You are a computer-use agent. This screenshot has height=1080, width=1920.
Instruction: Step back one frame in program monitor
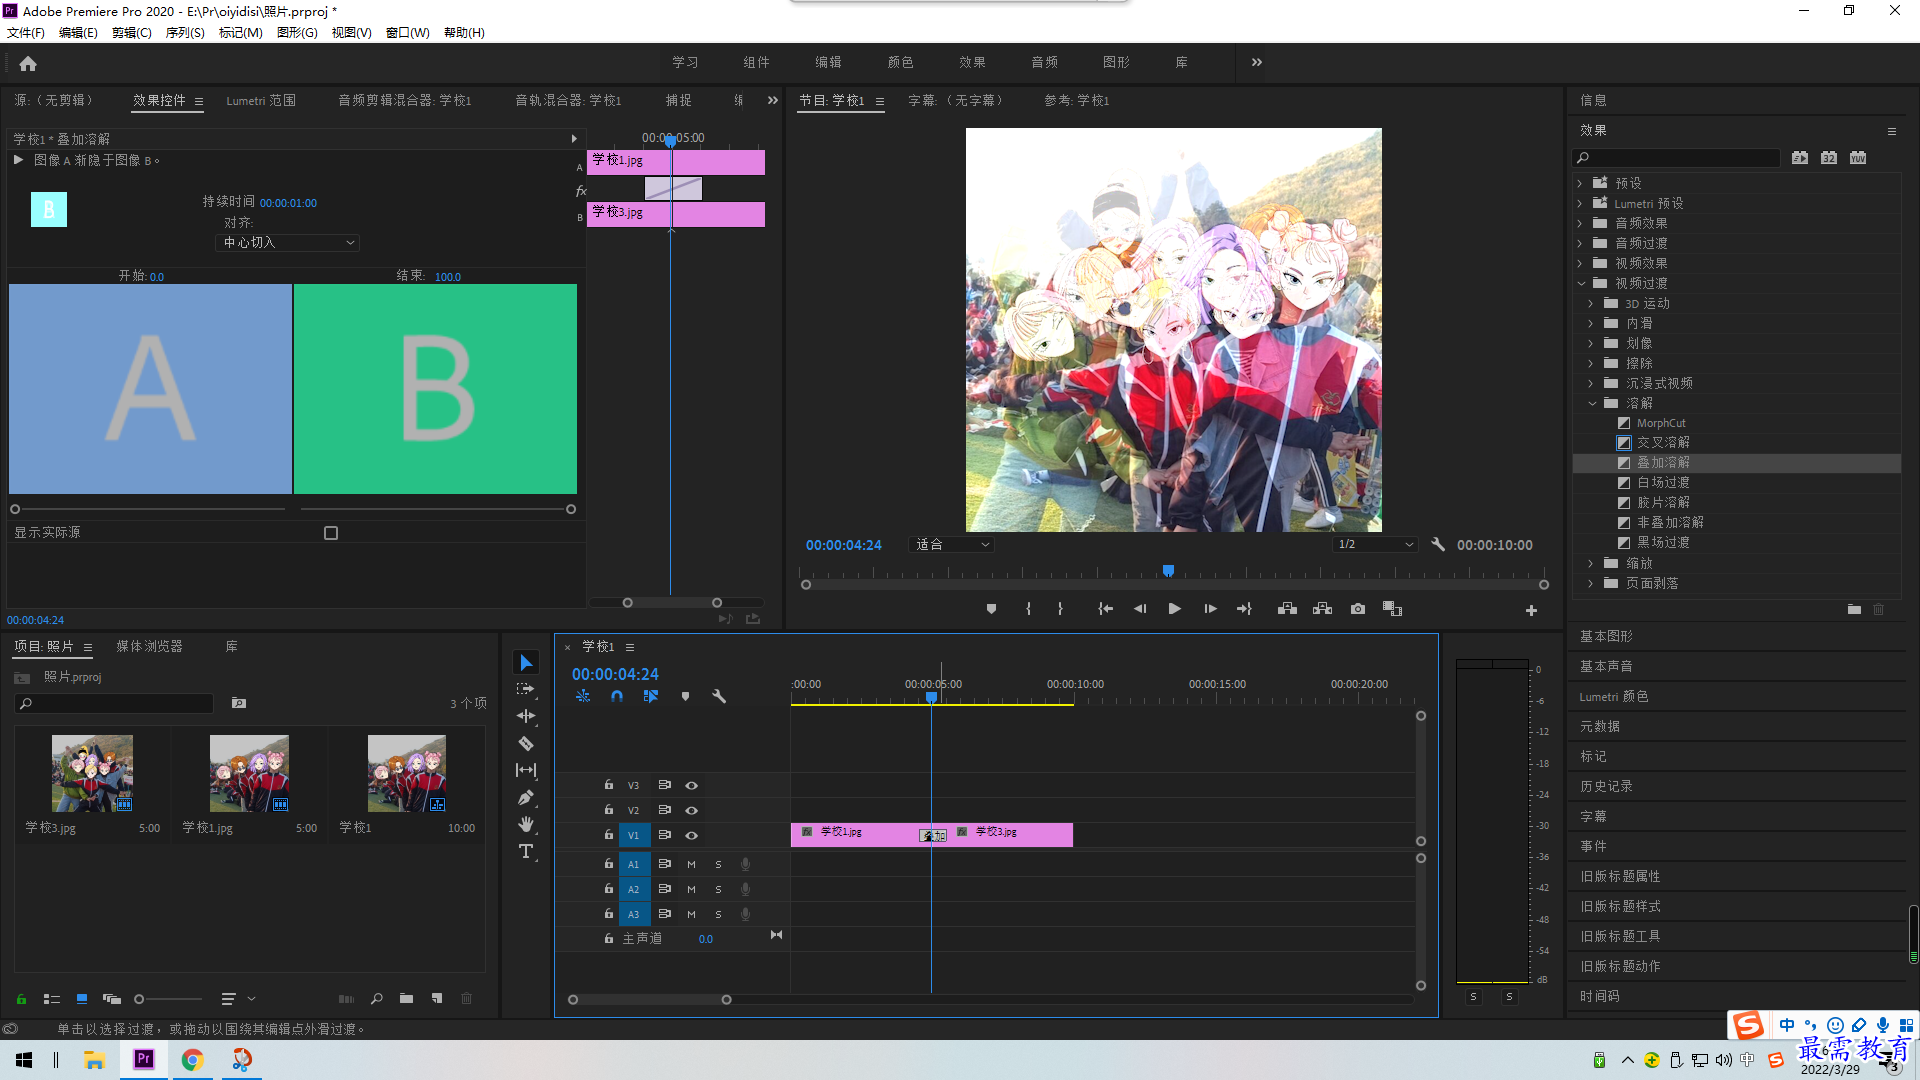point(1140,609)
